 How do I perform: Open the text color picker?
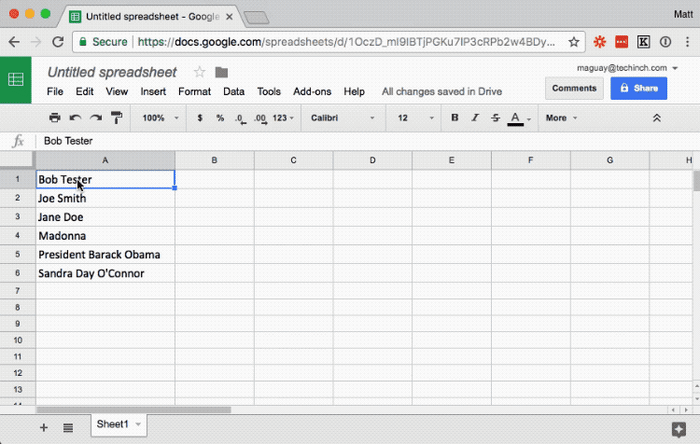519,118
